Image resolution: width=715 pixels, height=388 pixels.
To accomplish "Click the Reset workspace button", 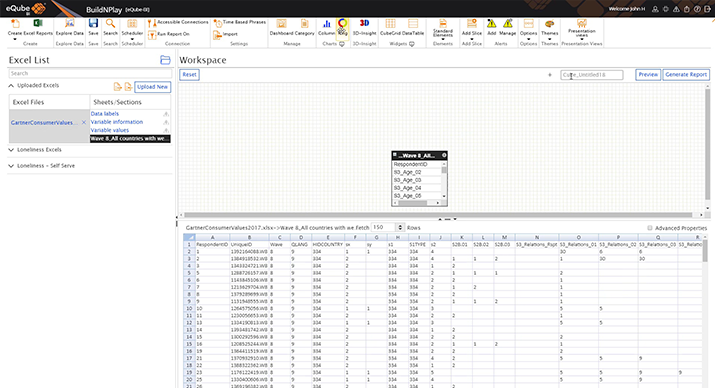I will (189, 75).
